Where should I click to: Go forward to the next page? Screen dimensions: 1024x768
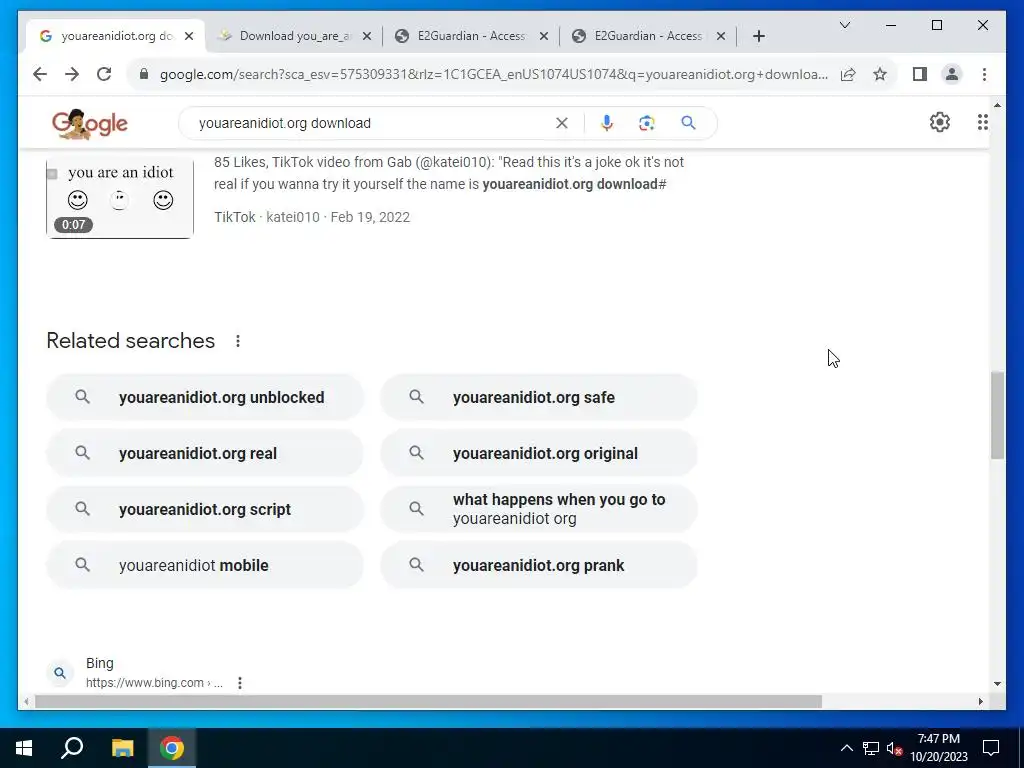coord(72,74)
